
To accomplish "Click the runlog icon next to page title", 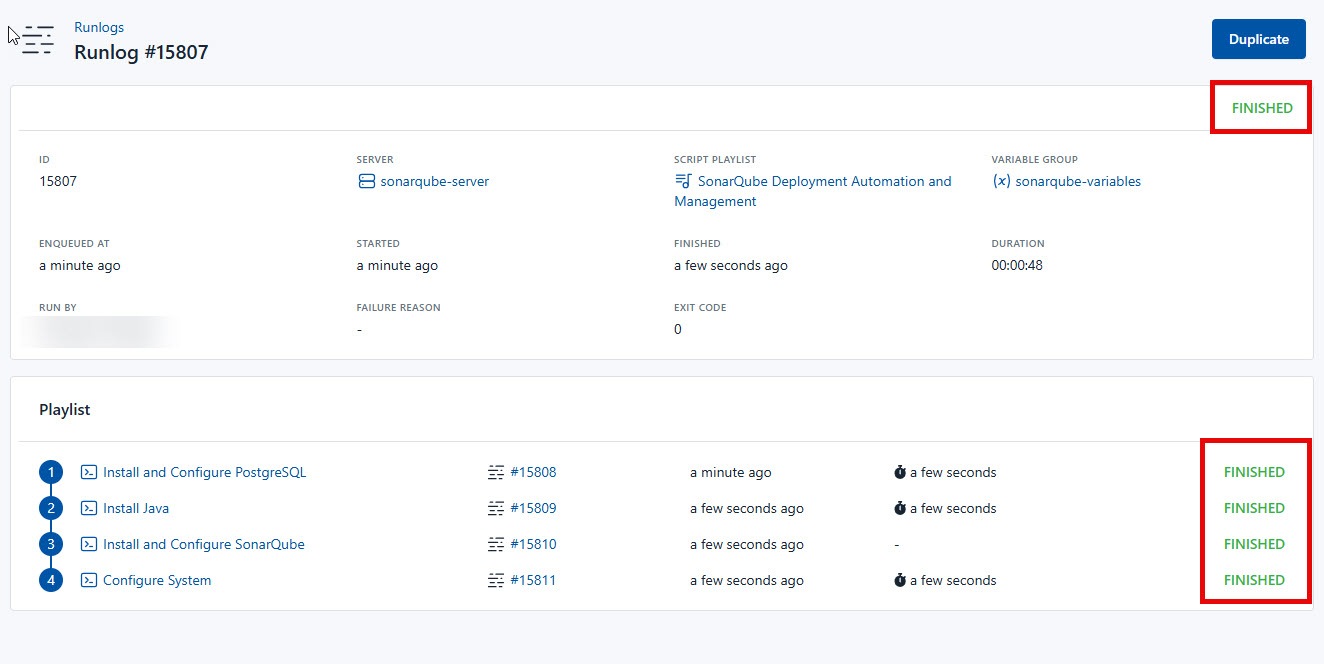I will click(38, 41).
